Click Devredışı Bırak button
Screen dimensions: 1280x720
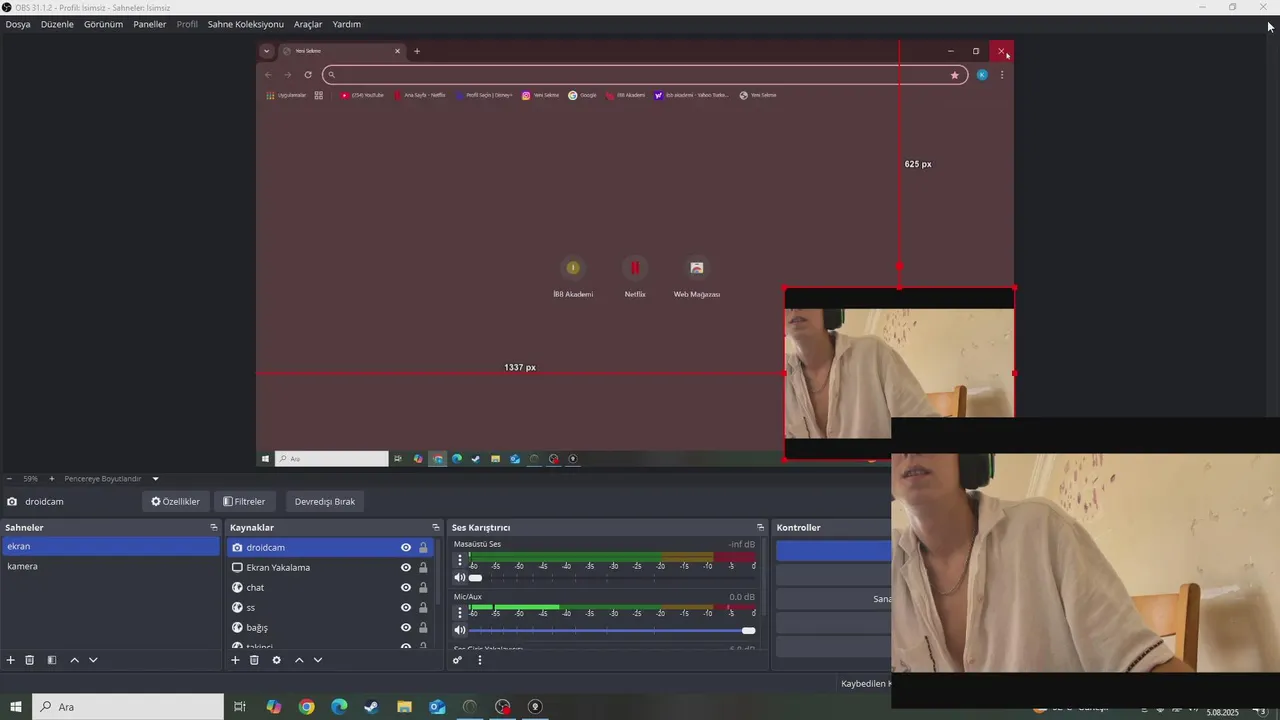(x=325, y=501)
